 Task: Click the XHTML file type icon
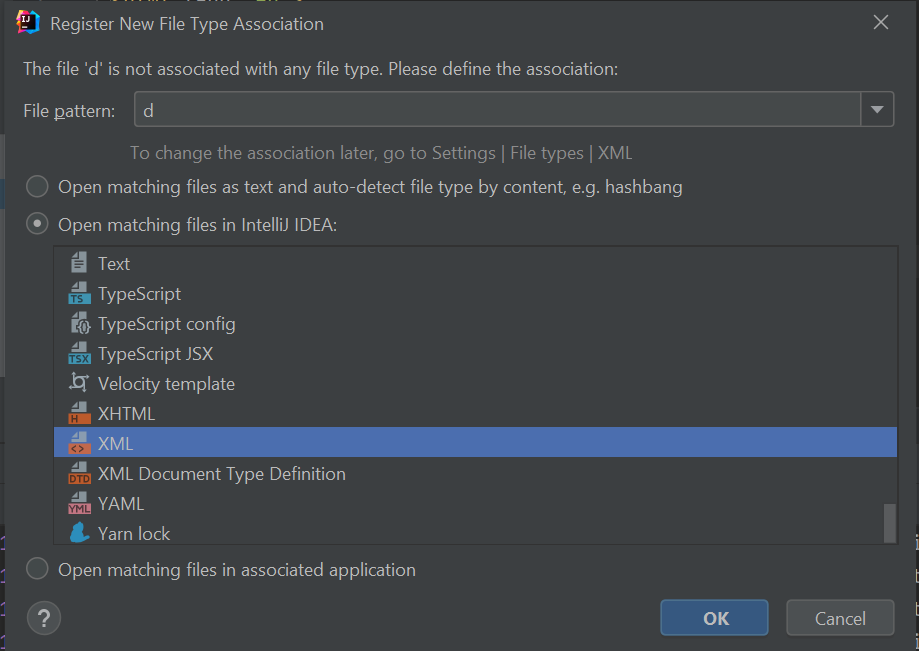(79, 413)
